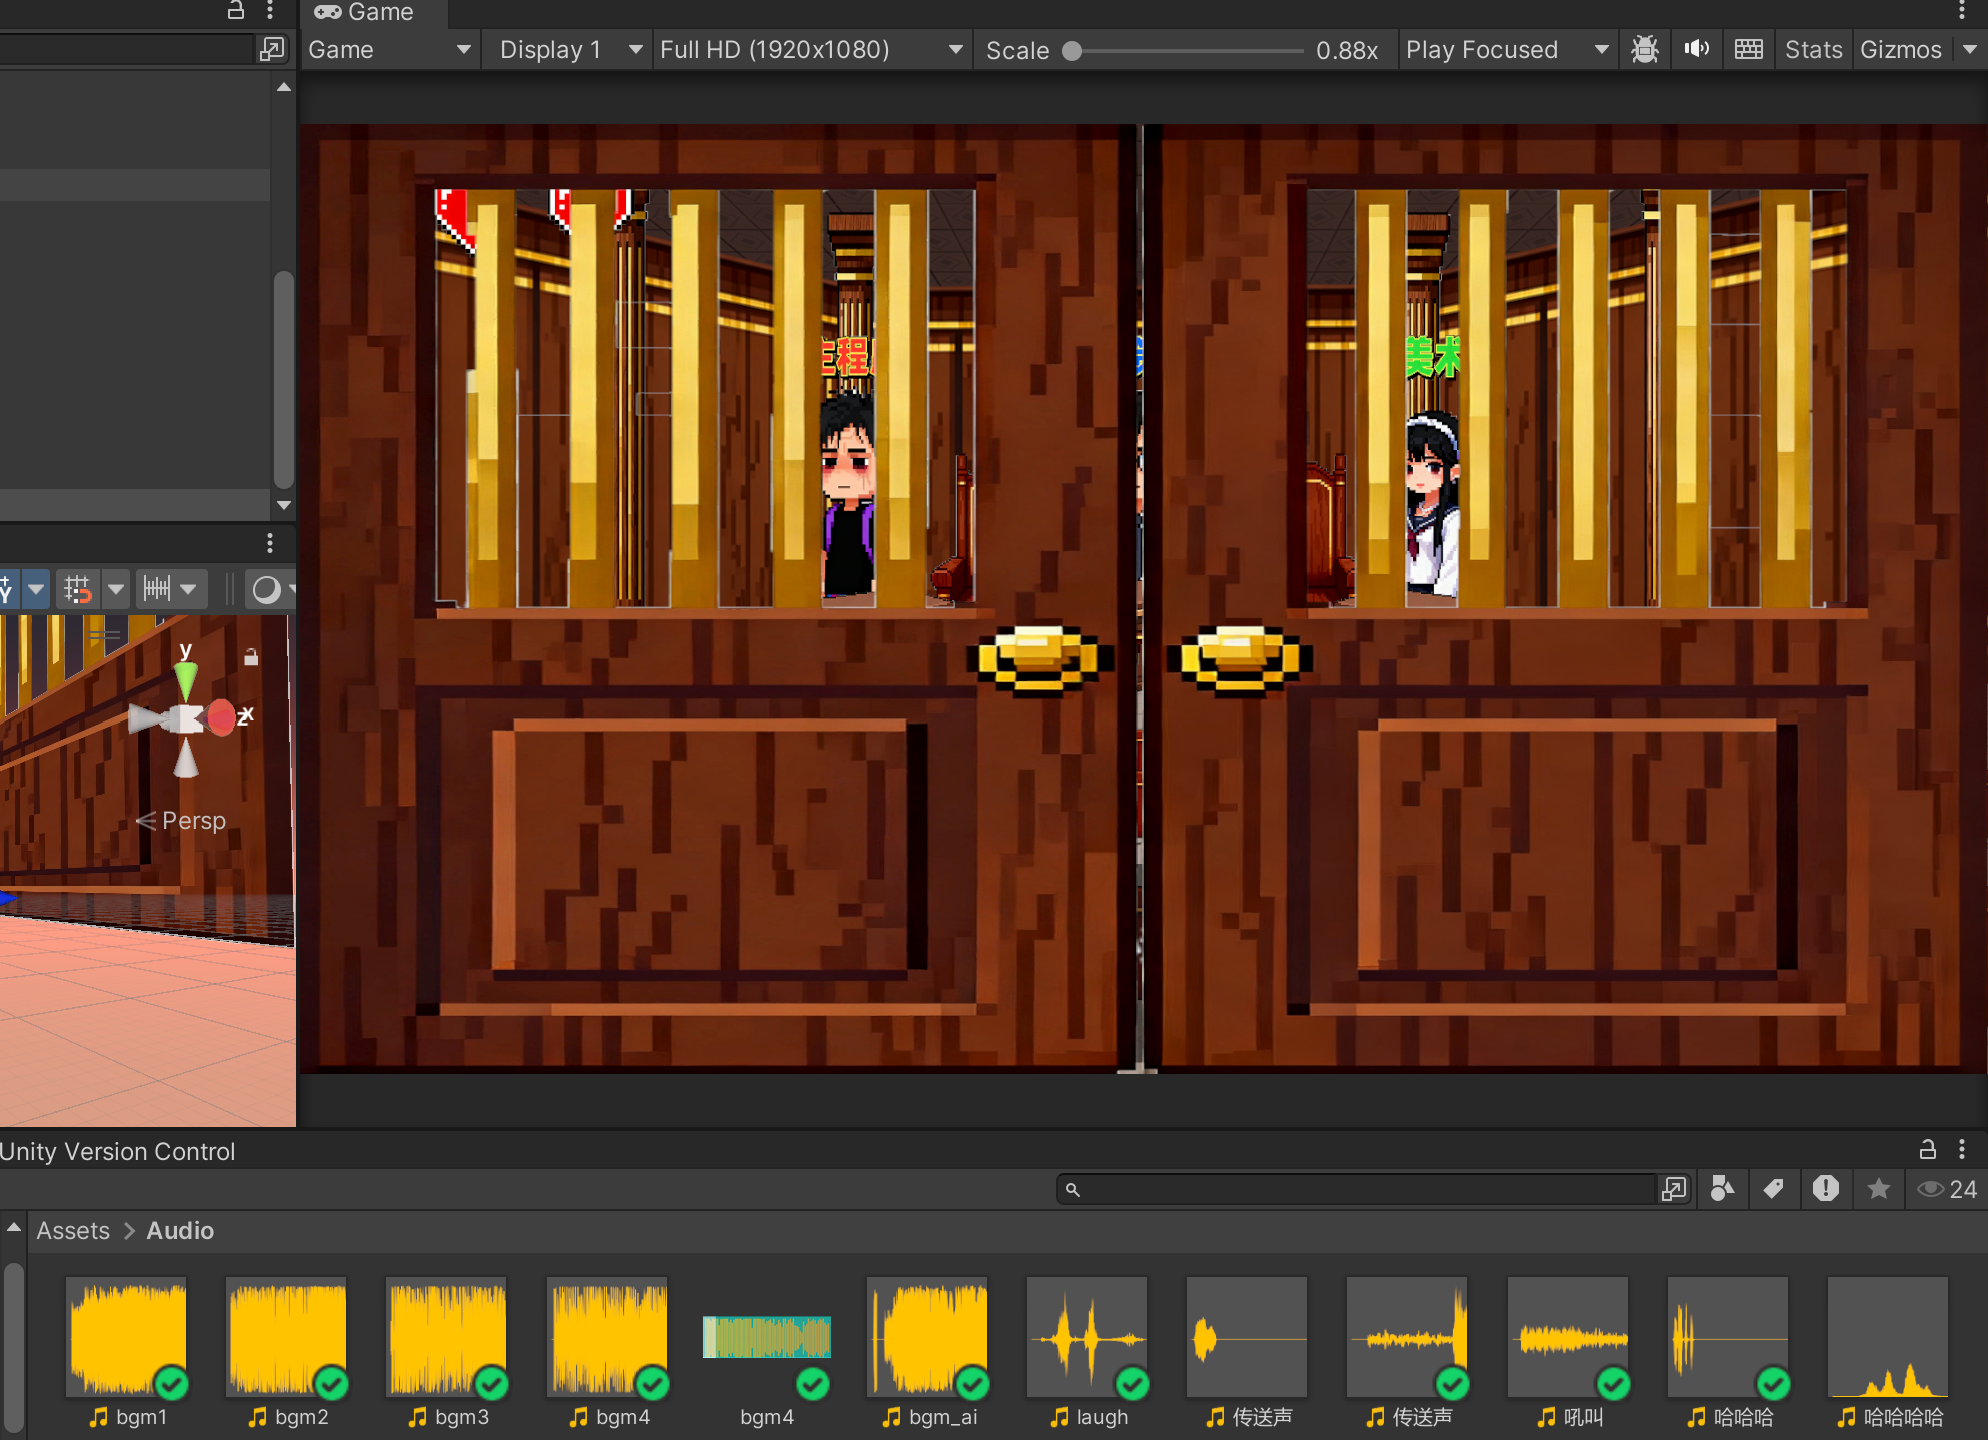The width and height of the screenshot is (1988, 1440).
Task: Toggle hidden packages eye icon
Action: coord(1931,1189)
